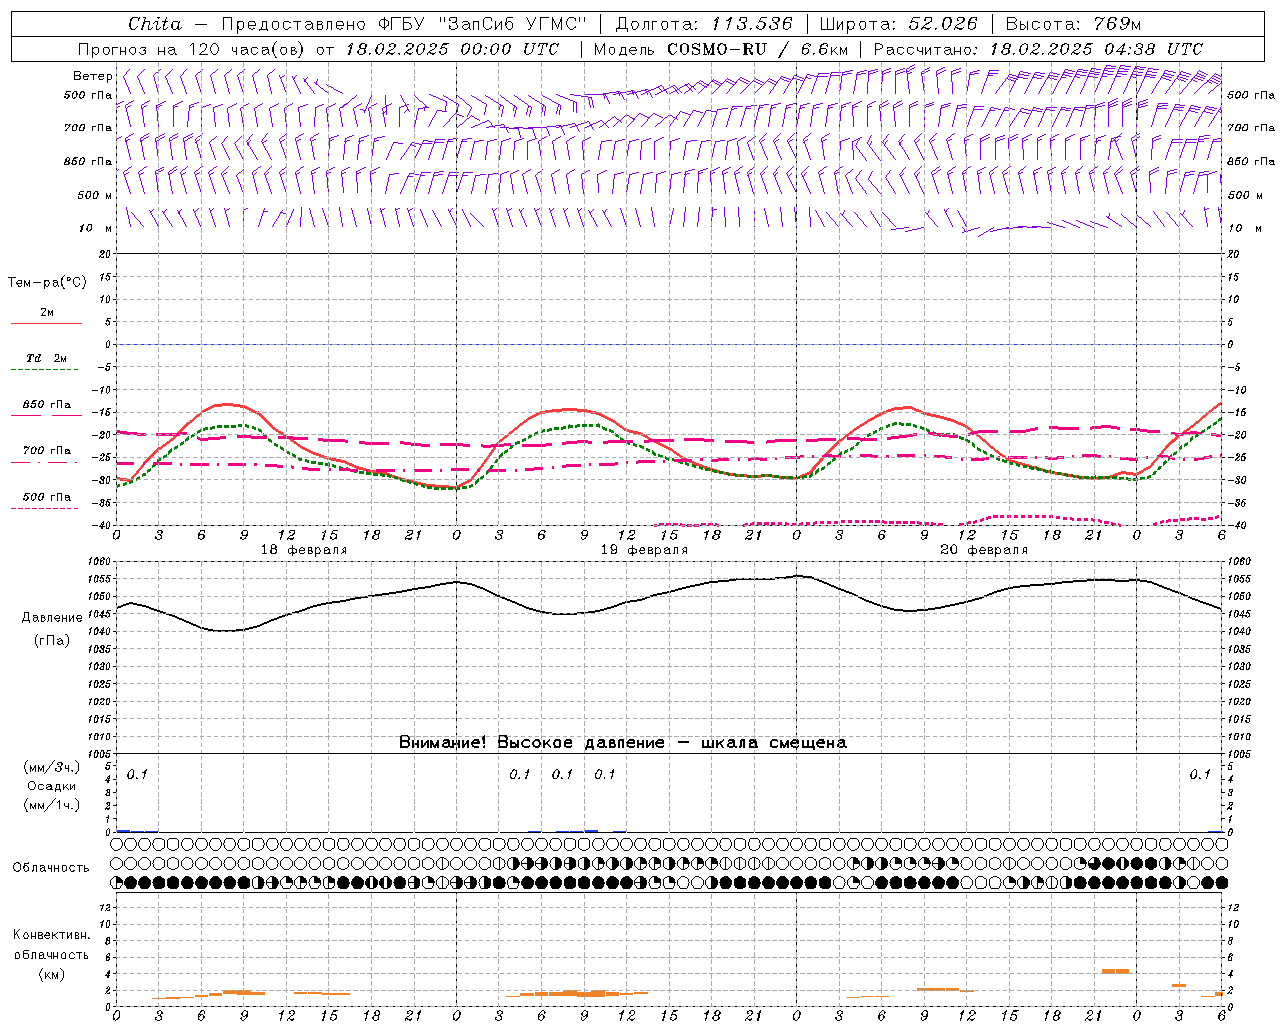Click the 10 м wind level label on left
Viewport: 1280px width, 1024px height.
[x=96, y=228]
